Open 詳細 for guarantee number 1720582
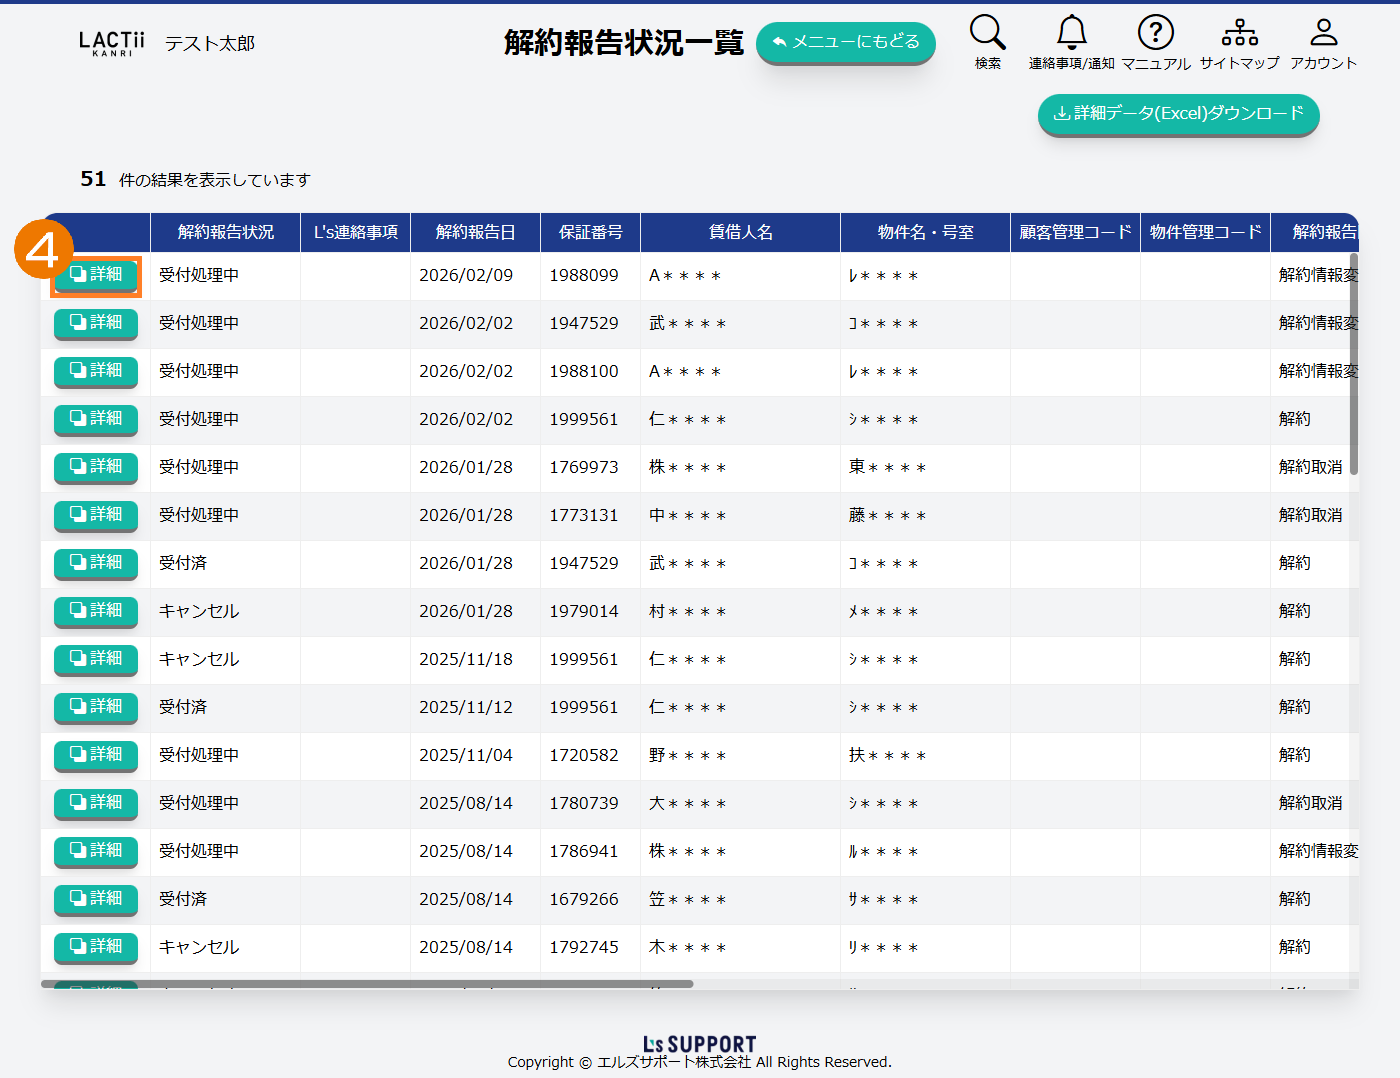The height and width of the screenshot is (1078, 1400). [x=96, y=755]
